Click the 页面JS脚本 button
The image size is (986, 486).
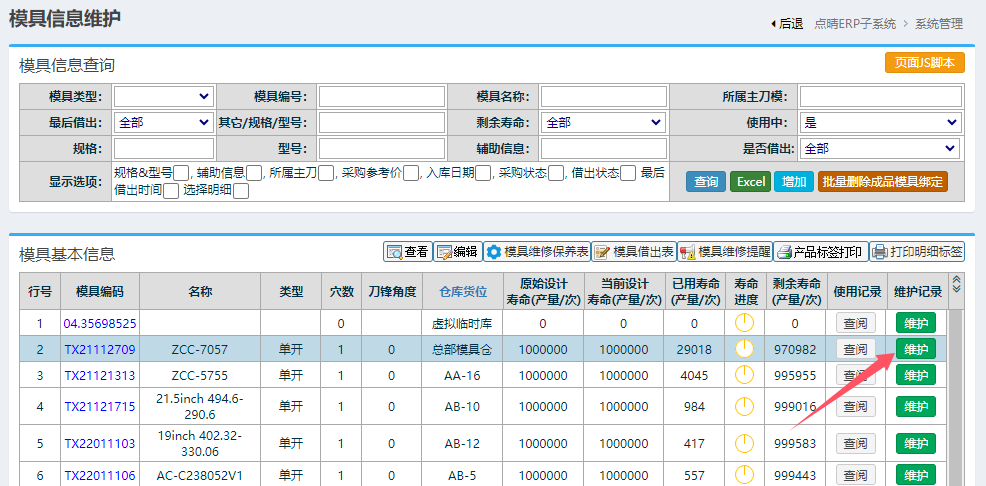(x=924, y=62)
